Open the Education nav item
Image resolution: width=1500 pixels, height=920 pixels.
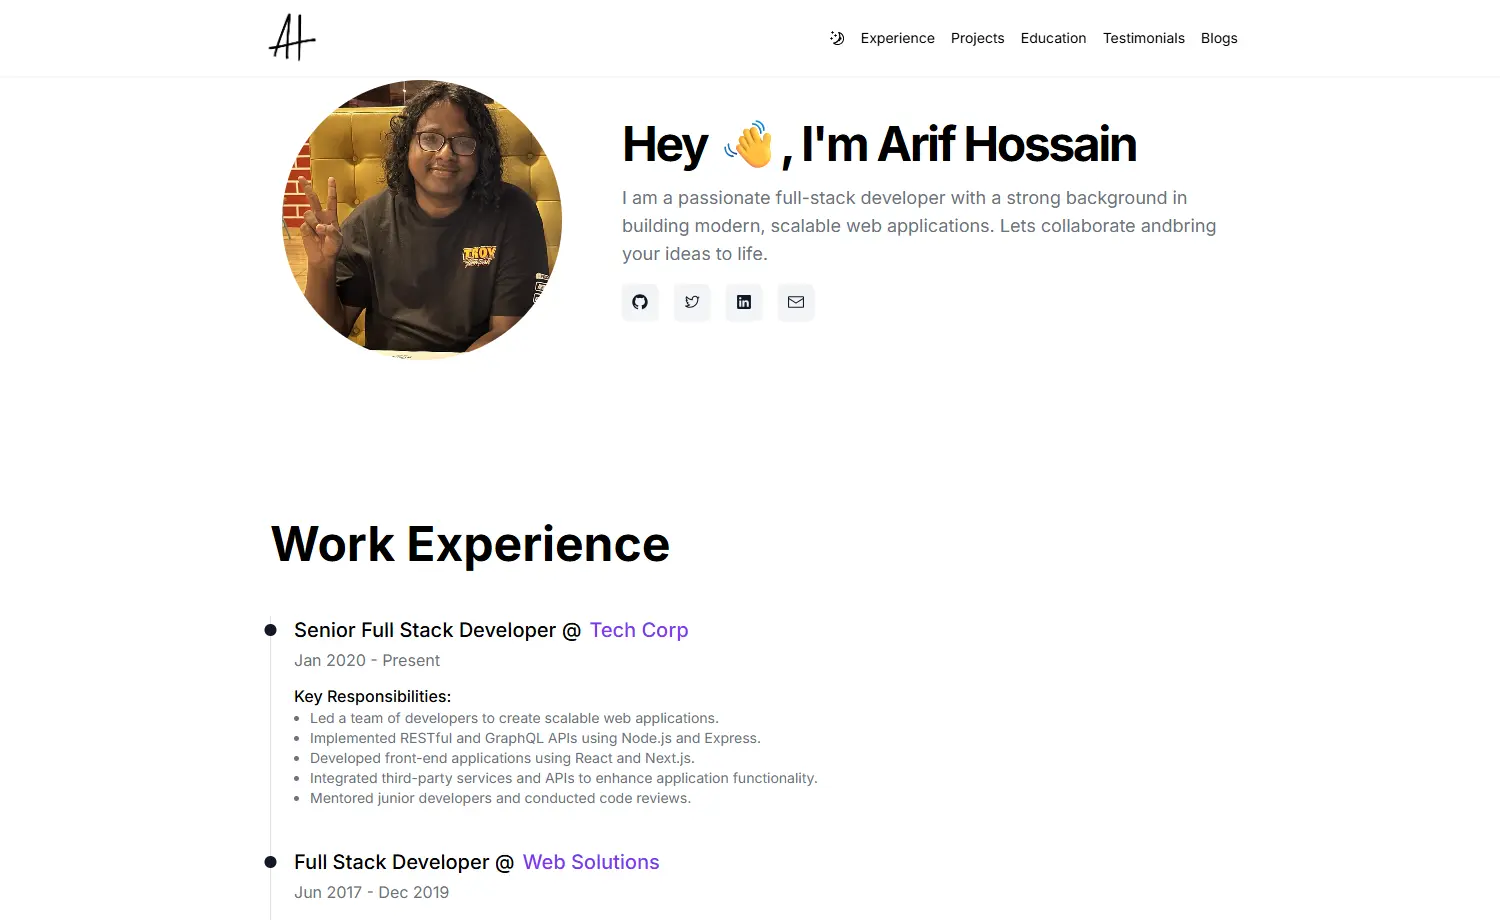click(1053, 38)
